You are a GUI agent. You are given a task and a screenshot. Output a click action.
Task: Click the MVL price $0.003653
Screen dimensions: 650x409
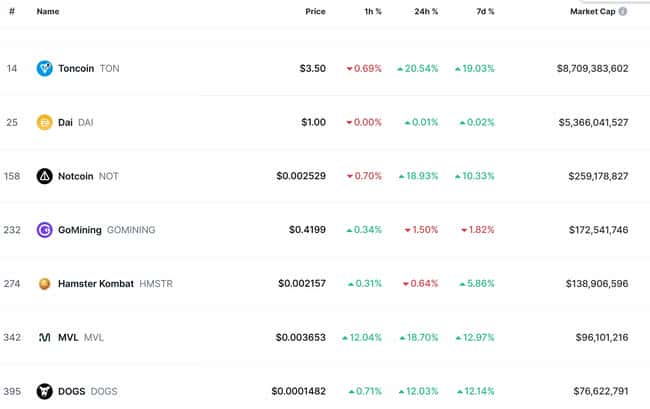[301, 338]
